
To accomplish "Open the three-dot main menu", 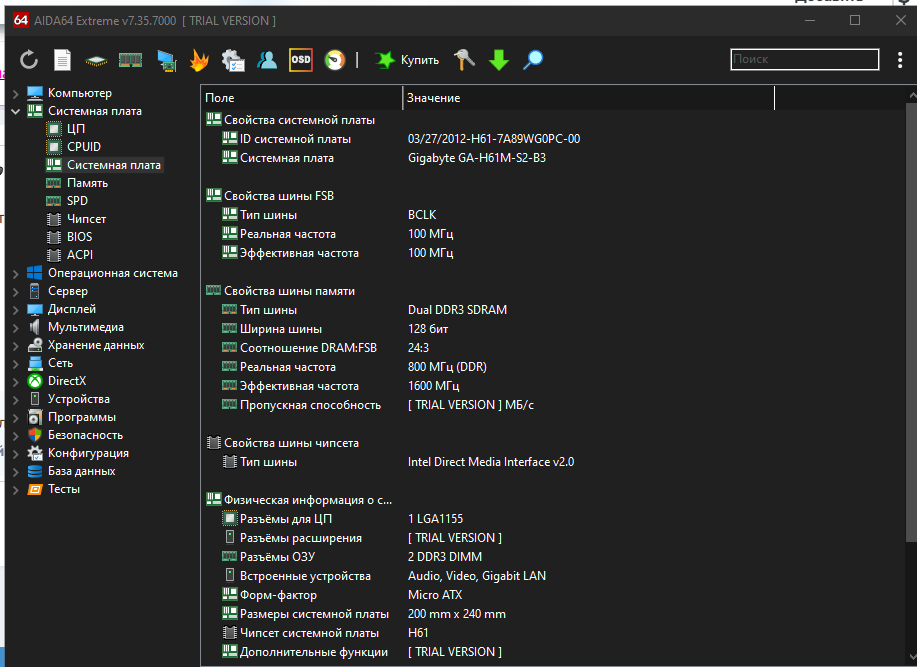I will click(900, 60).
